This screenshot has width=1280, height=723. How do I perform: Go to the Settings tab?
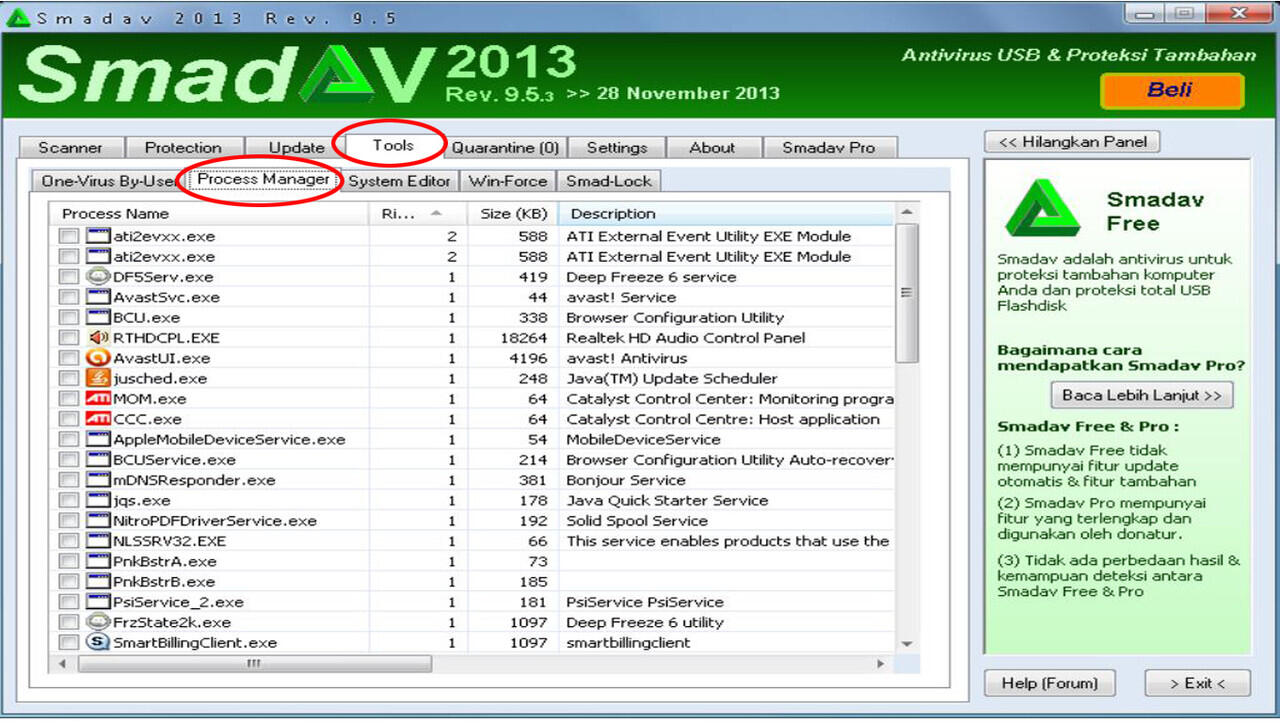click(x=616, y=147)
